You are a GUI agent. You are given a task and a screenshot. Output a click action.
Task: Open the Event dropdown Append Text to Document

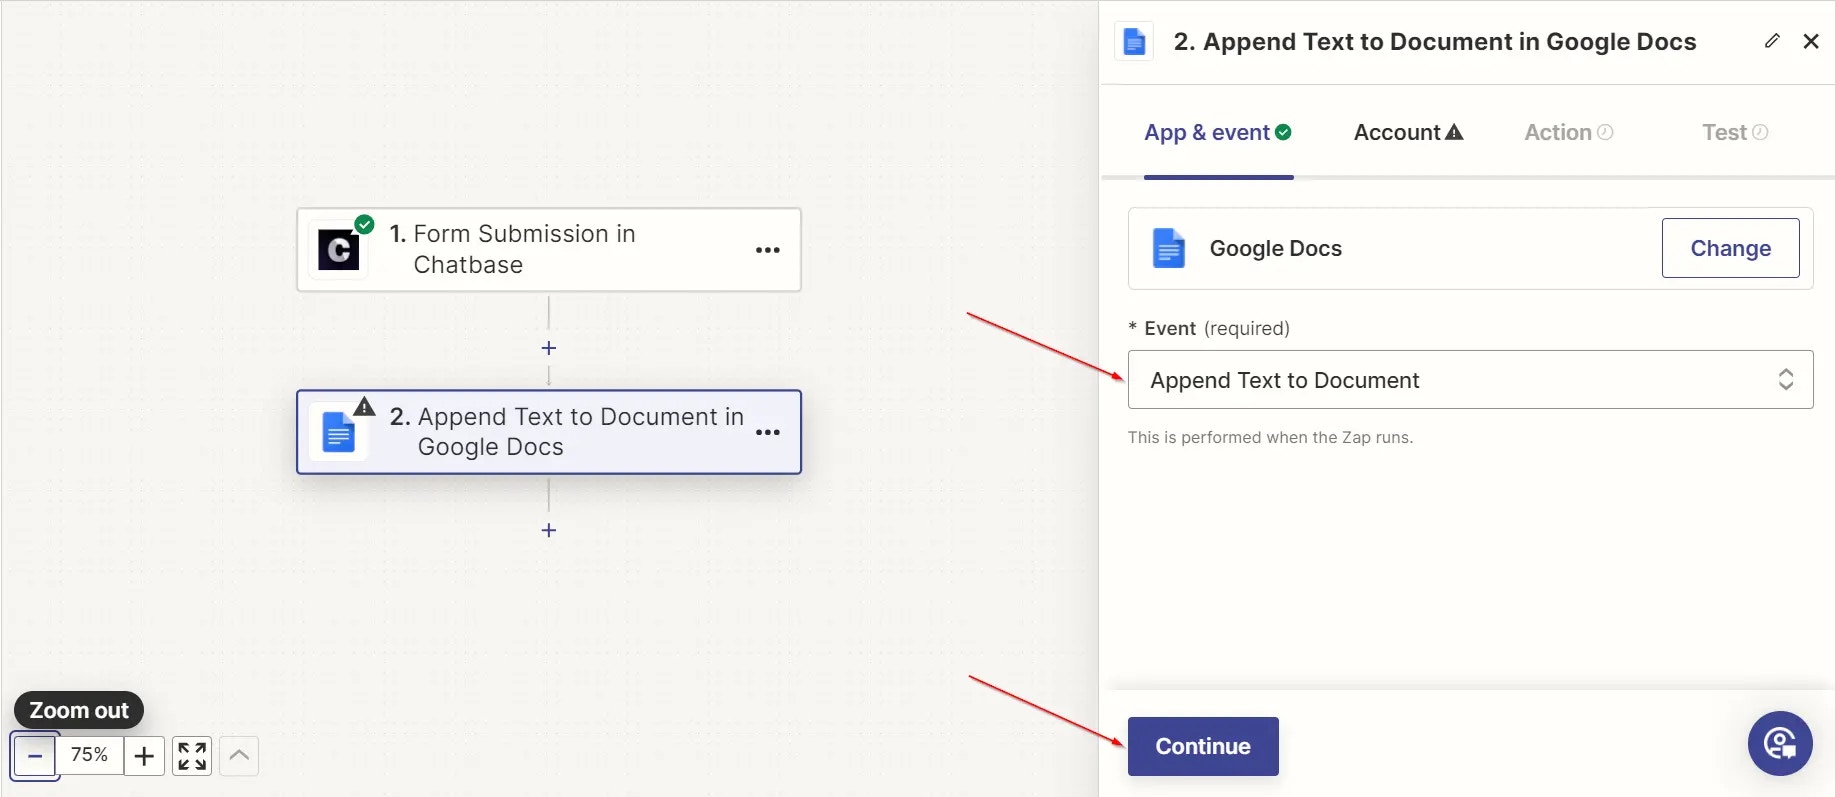tap(1470, 380)
